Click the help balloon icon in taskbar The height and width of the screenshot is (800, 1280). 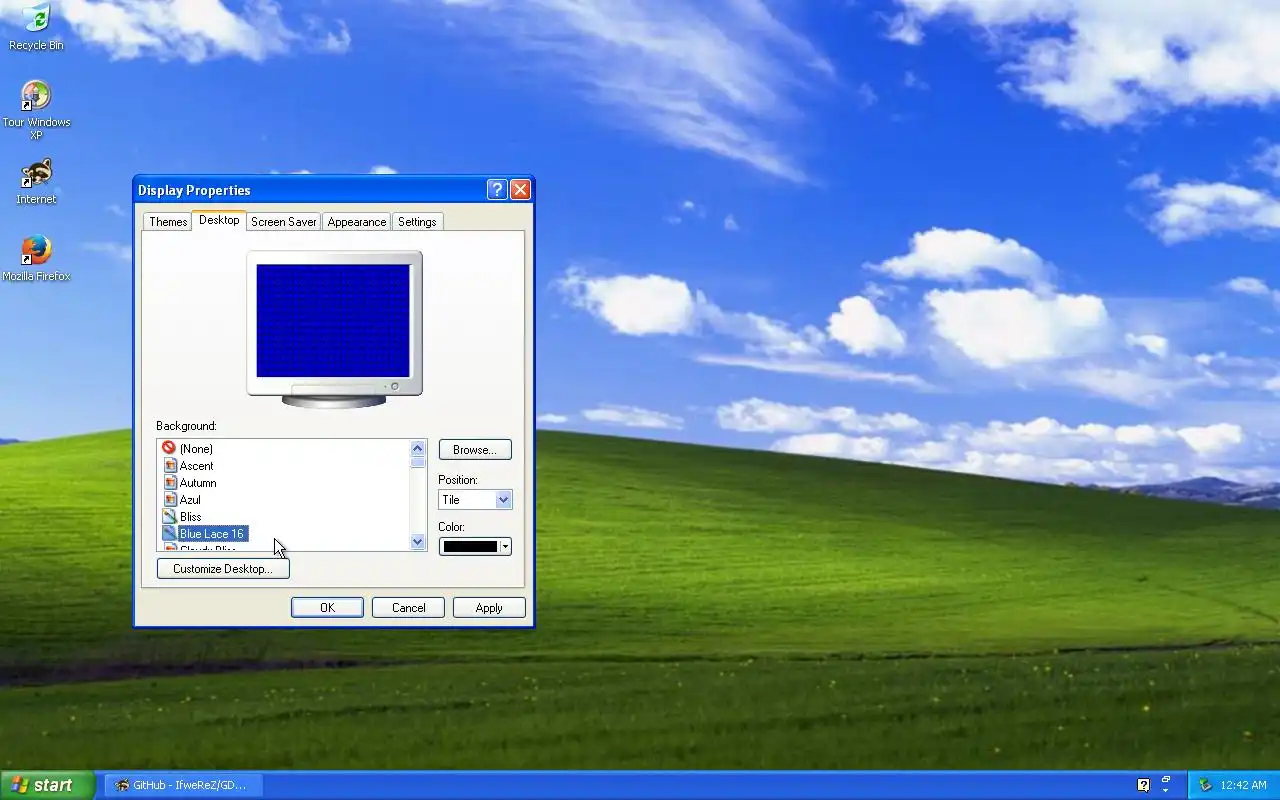(1143, 785)
